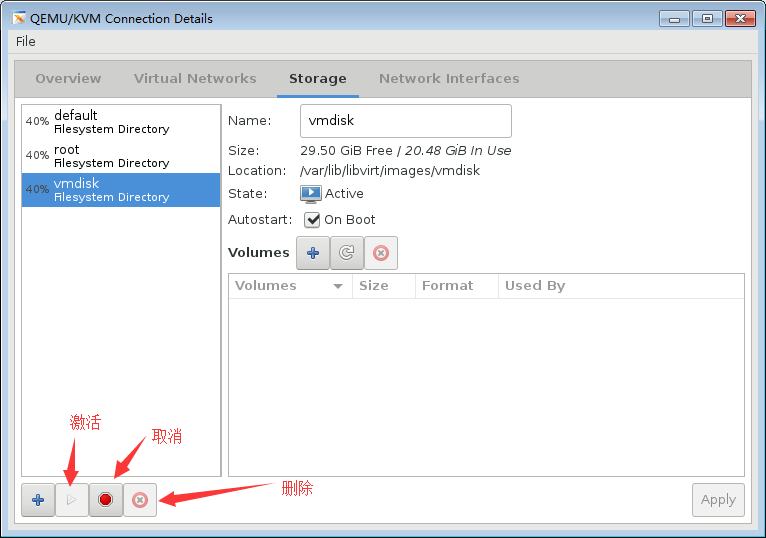Image resolution: width=766 pixels, height=538 pixels.
Task: Click the 29.50 GiB Free size text
Action: pos(346,151)
